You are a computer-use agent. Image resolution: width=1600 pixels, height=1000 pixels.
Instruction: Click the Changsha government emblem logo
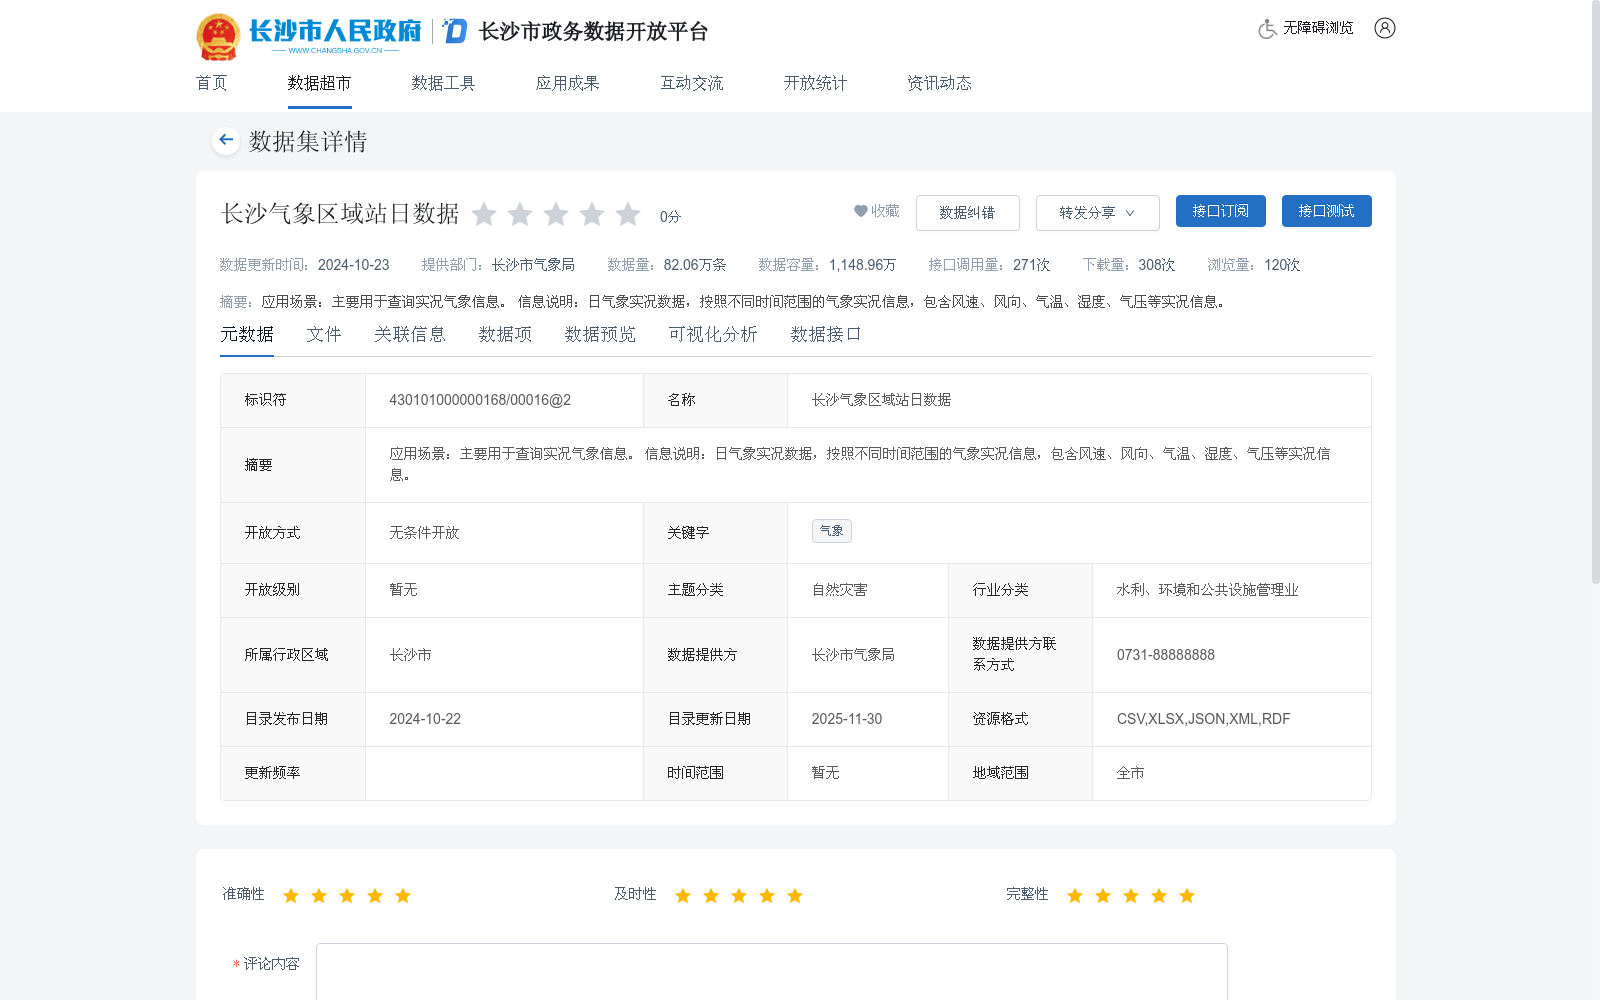(x=218, y=37)
